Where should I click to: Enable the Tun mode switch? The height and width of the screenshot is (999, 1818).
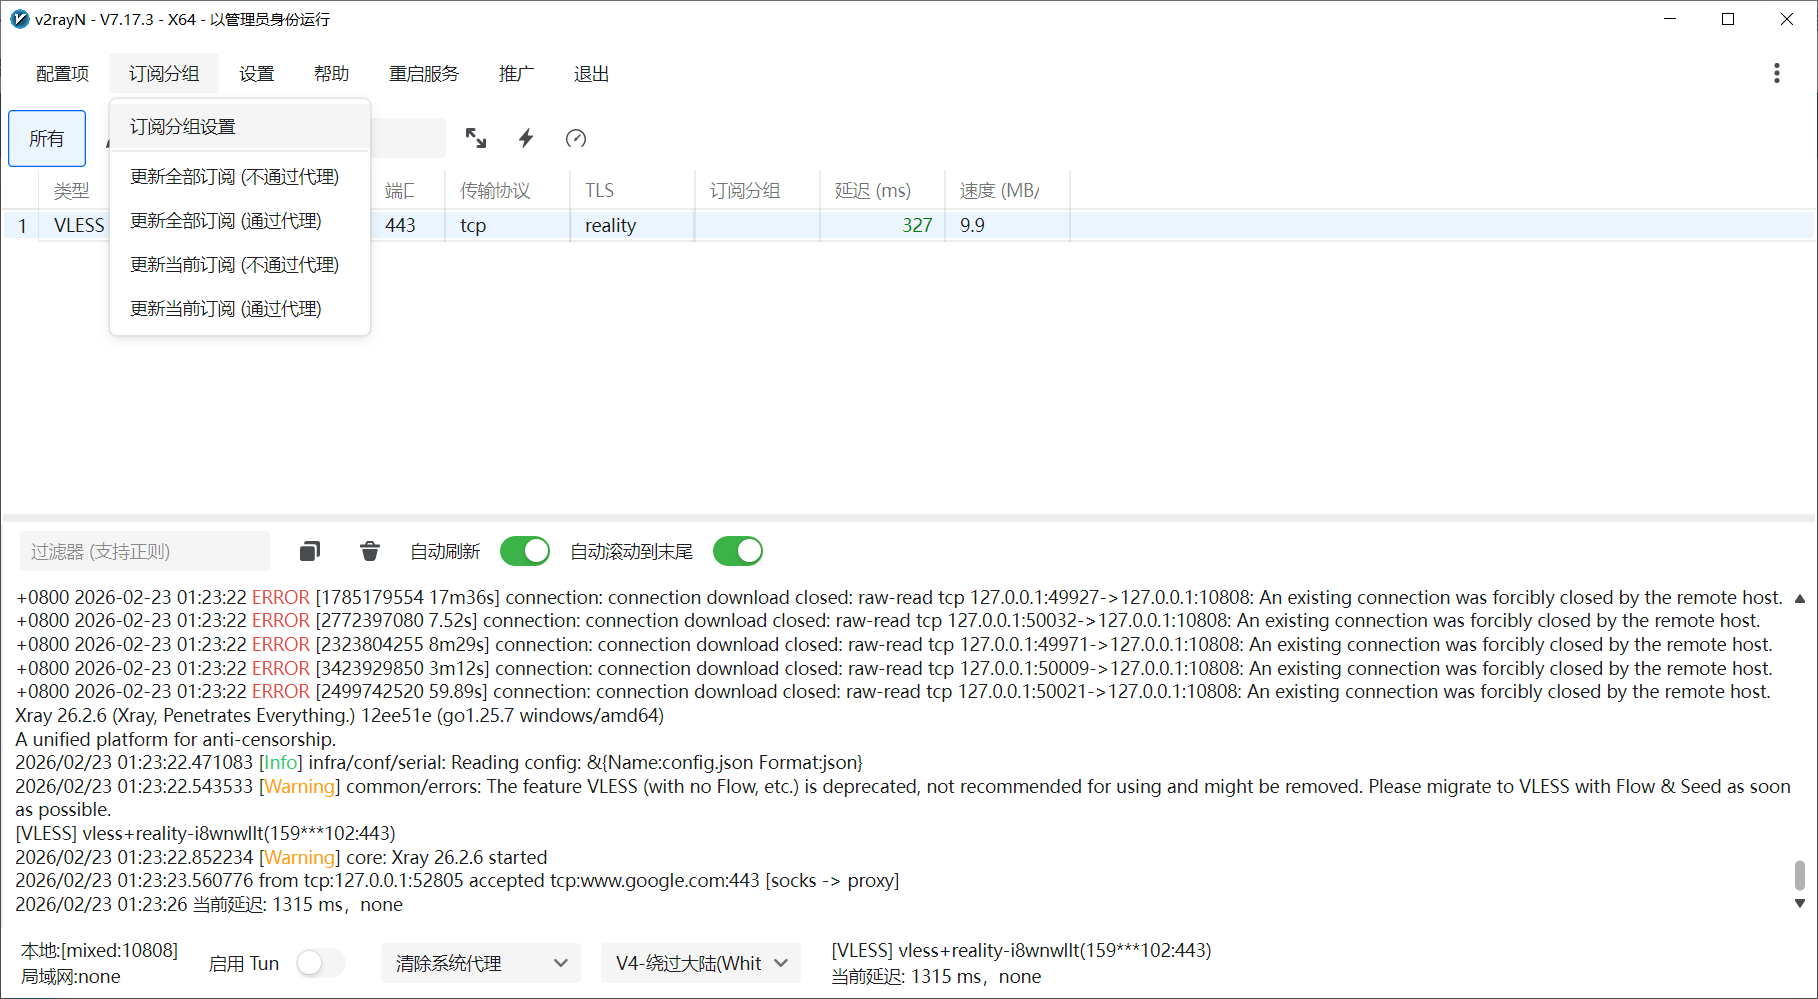pyautogui.click(x=320, y=963)
